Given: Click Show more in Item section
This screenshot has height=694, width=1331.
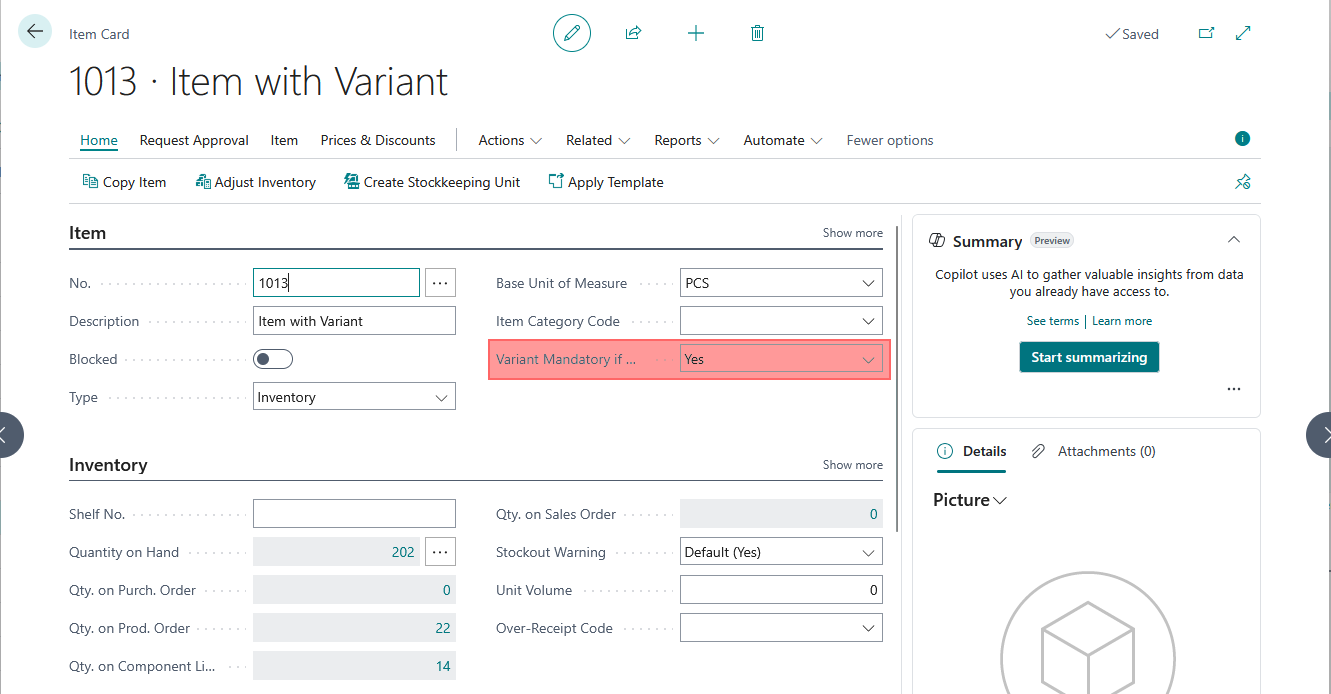Looking at the screenshot, I should coord(853,233).
